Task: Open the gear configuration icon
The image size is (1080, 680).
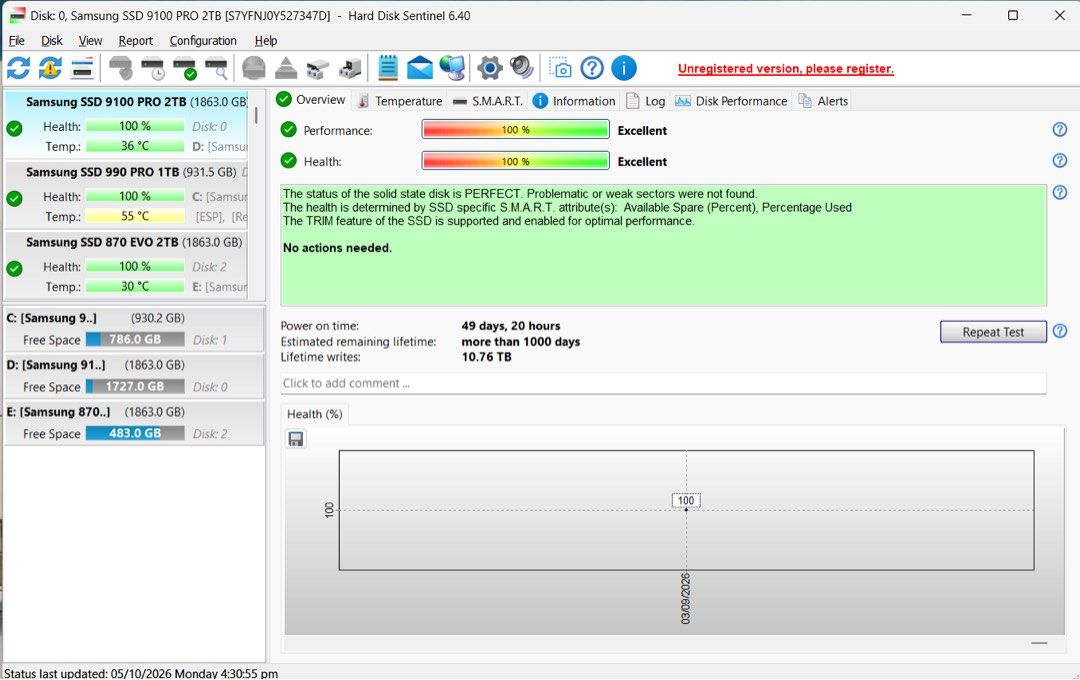Action: pos(490,68)
